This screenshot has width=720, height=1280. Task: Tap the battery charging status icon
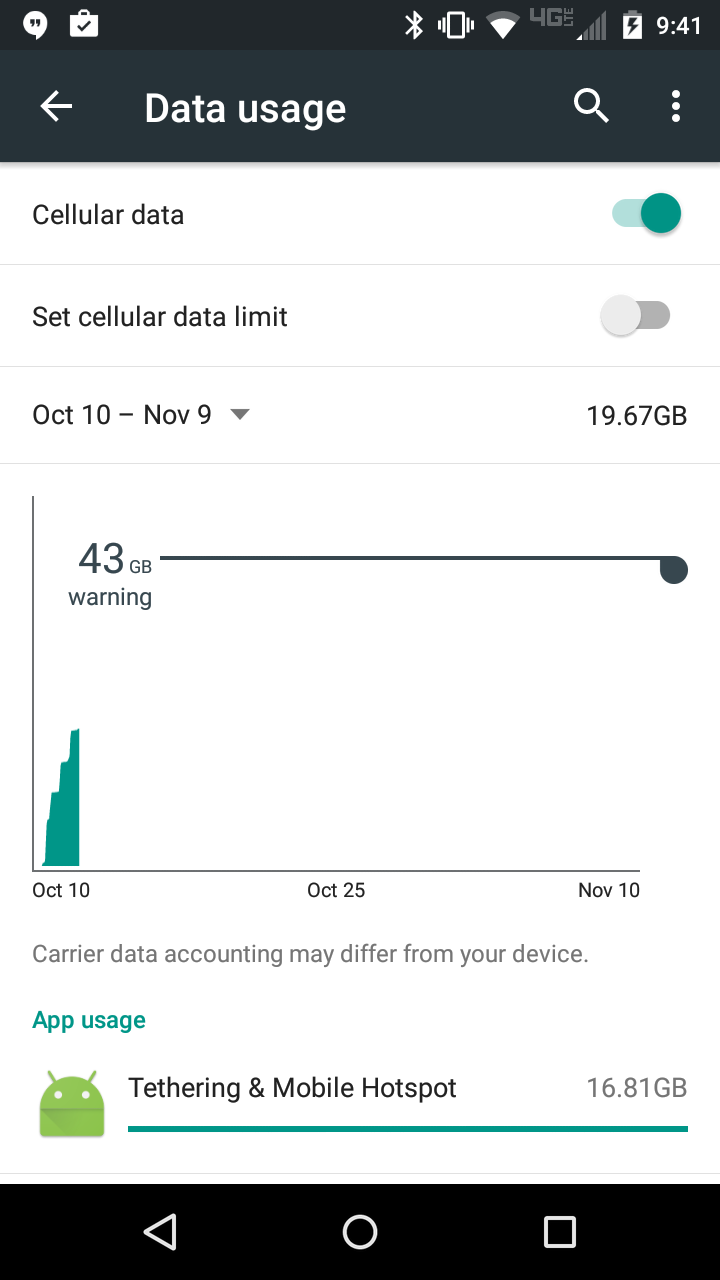632,25
